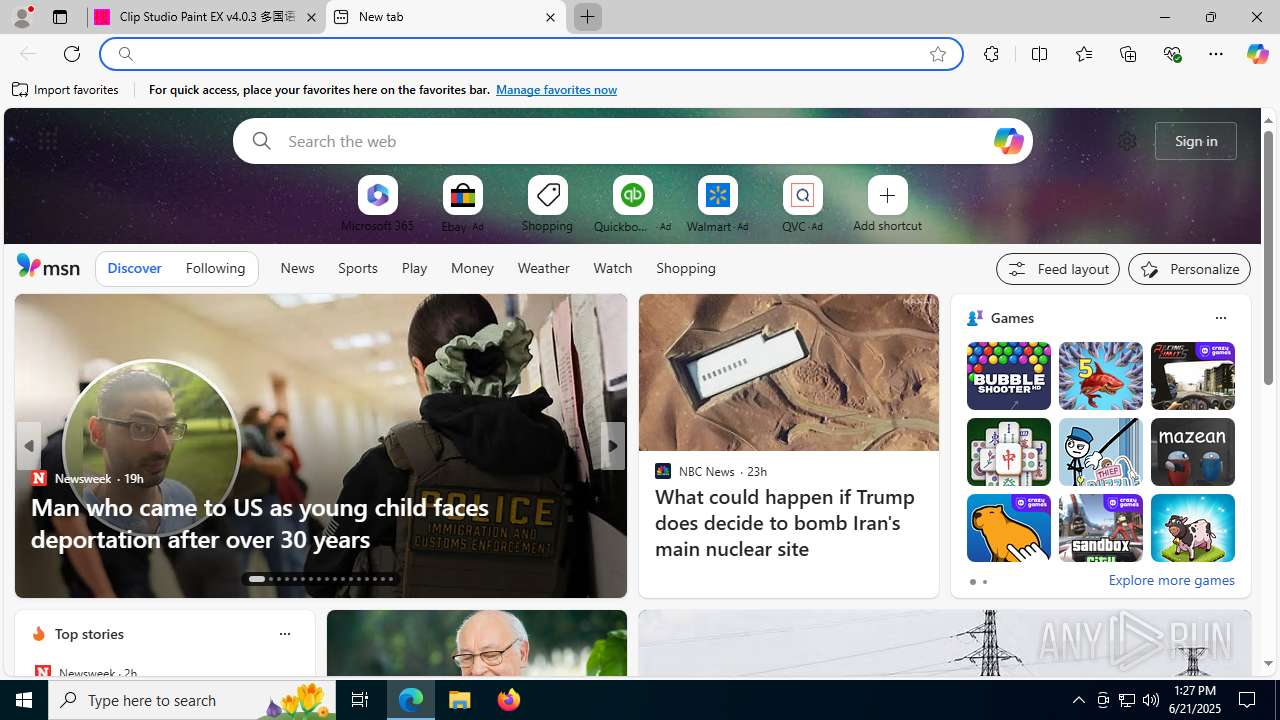This screenshot has width=1280, height=720.
Task: Click the Personalize button
Action: coord(1189,269)
